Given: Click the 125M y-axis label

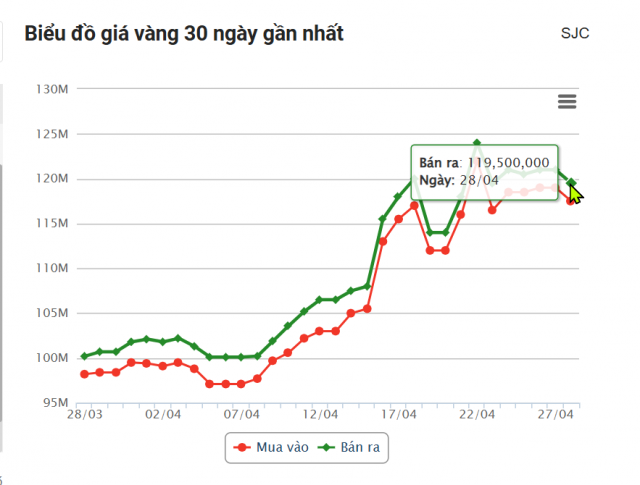Looking at the screenshot, I should (x=52, y=134).
